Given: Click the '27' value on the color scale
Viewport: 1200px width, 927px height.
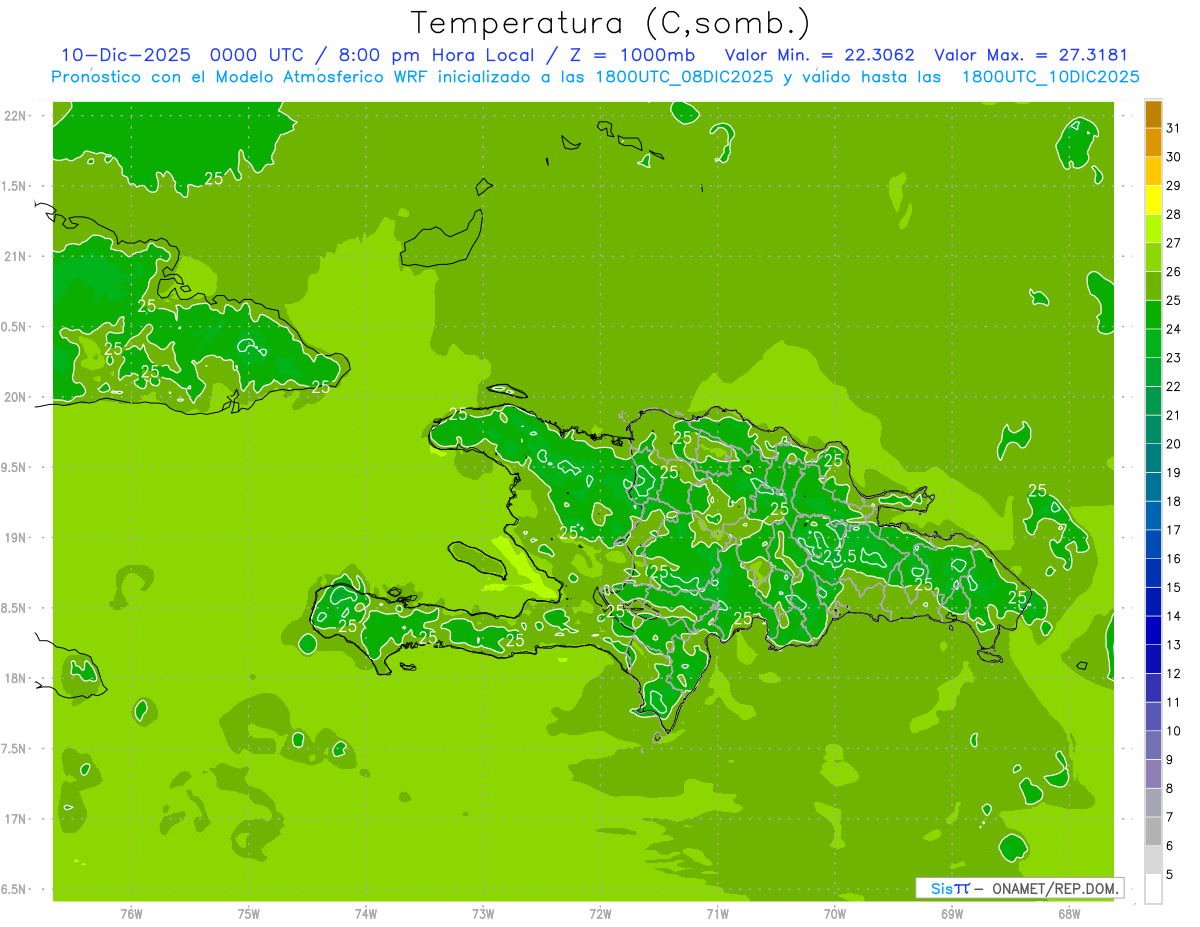Looking at the screenshot, I should [1174, 243].
